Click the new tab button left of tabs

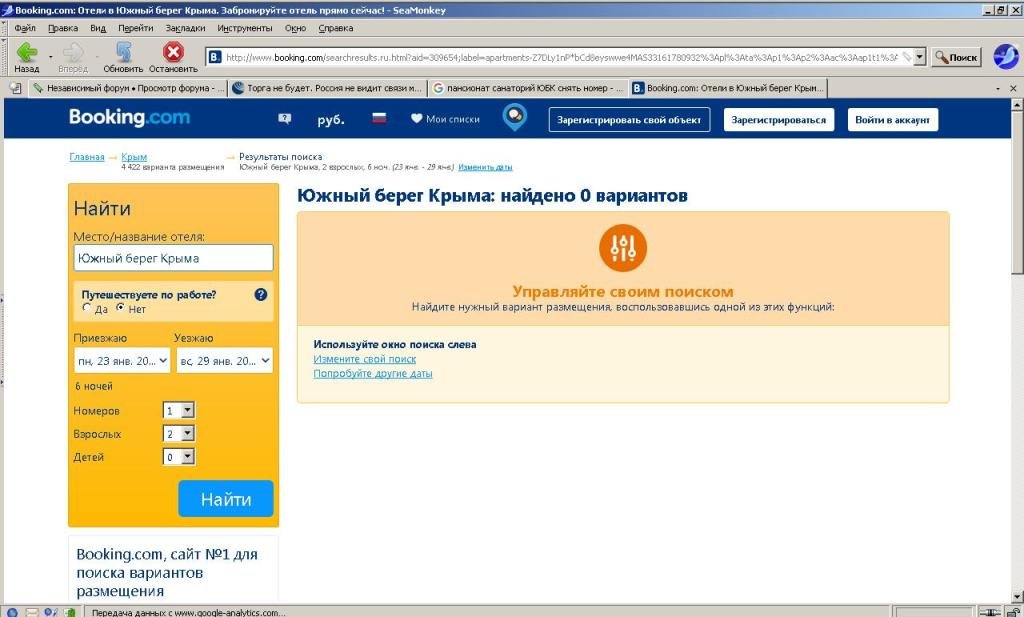point(16,87)
